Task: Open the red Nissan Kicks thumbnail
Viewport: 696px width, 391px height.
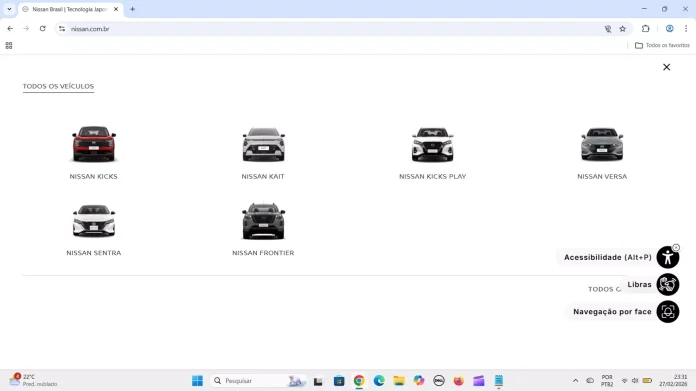Action: 94,144
